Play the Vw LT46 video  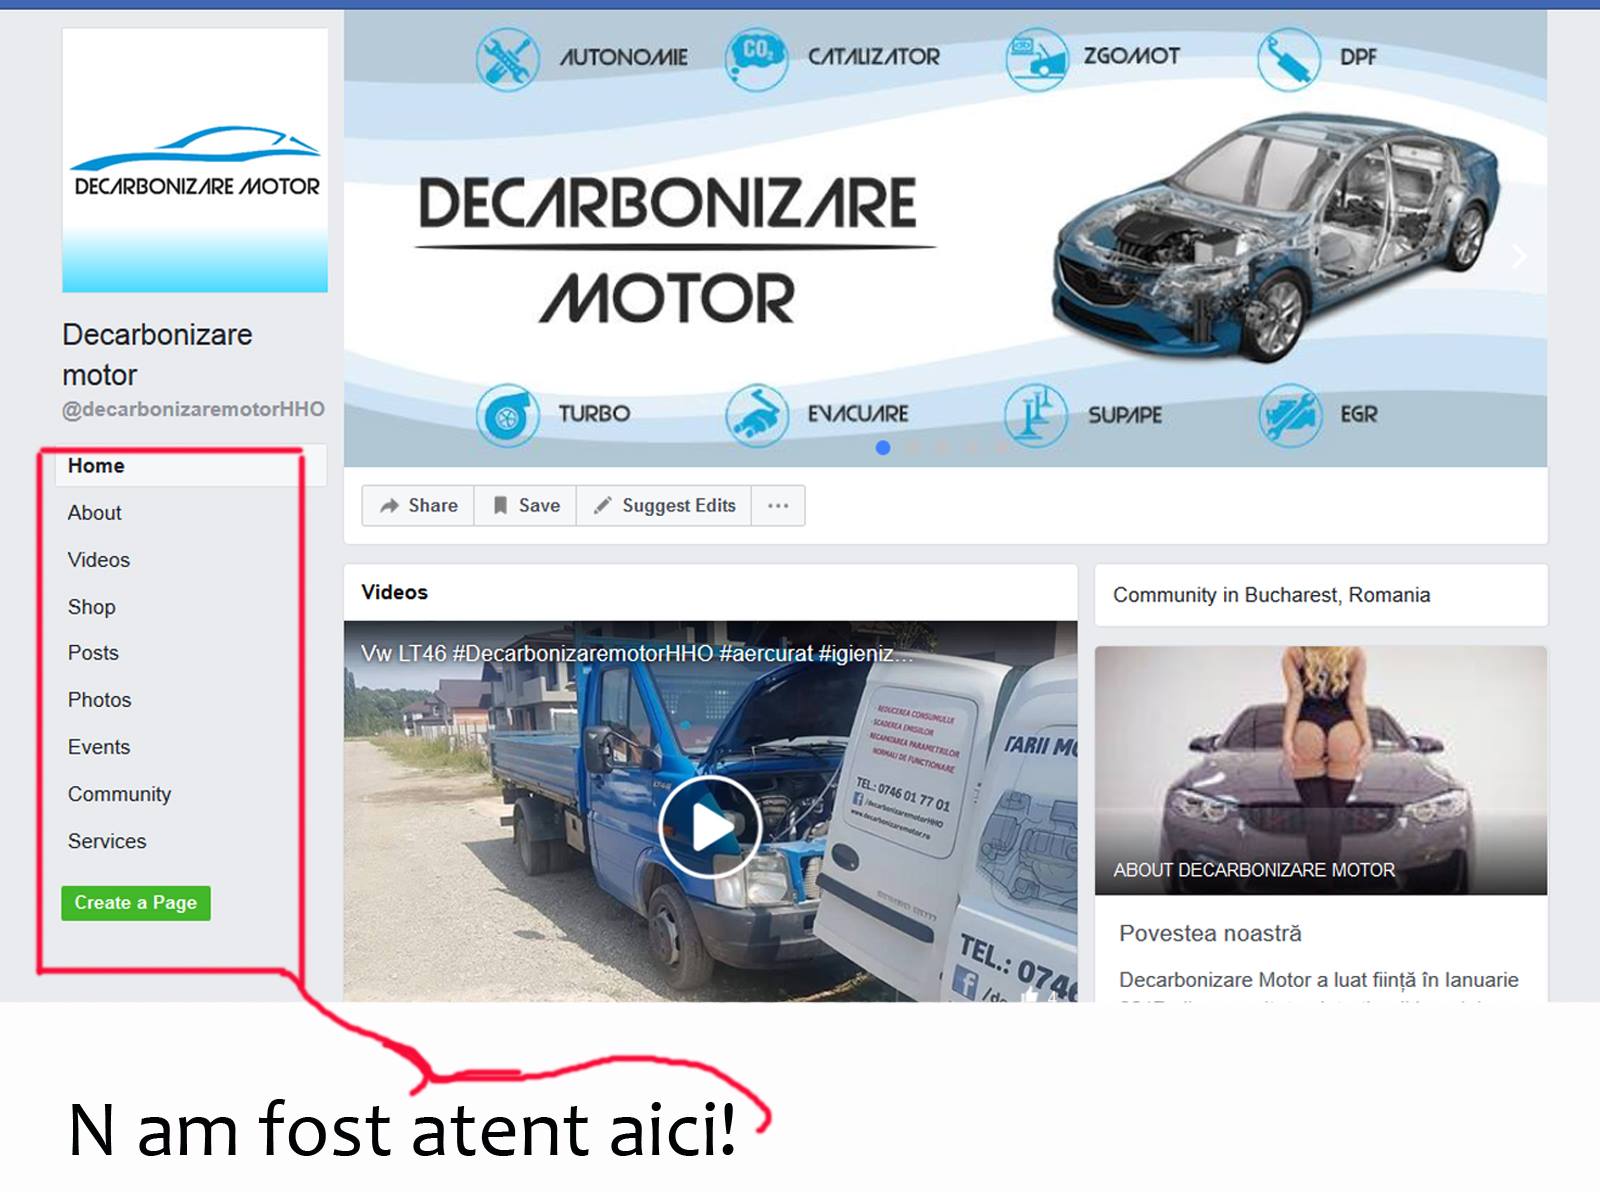click(x=710, y=826)
